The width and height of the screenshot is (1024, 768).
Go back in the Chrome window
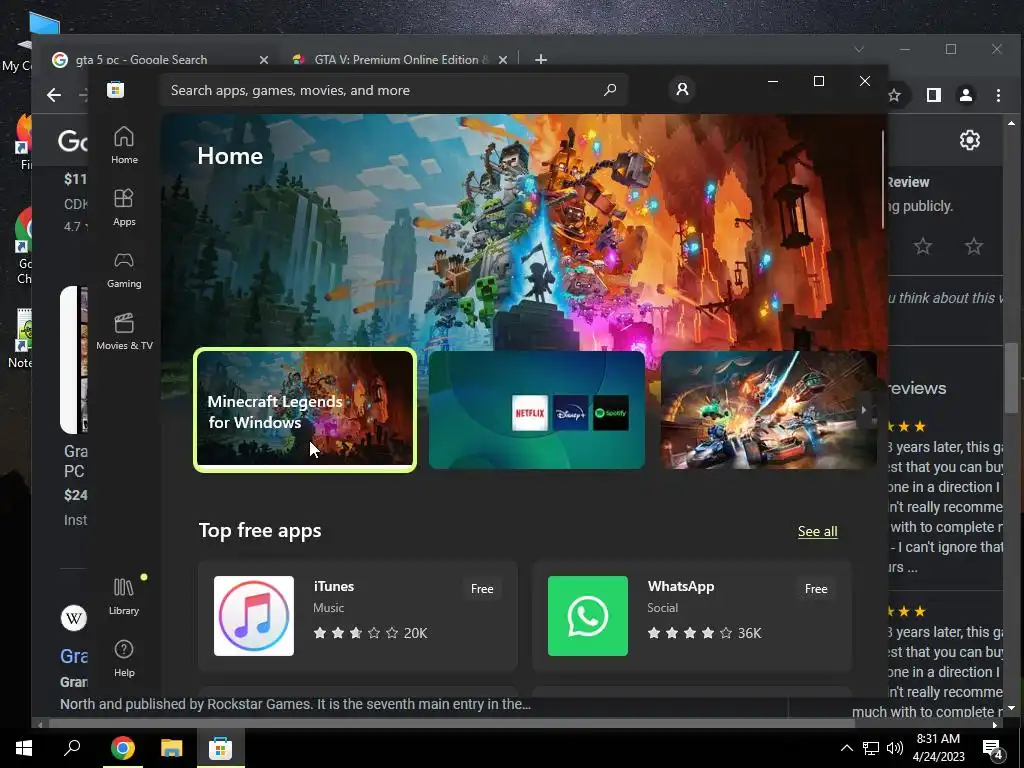54,95
